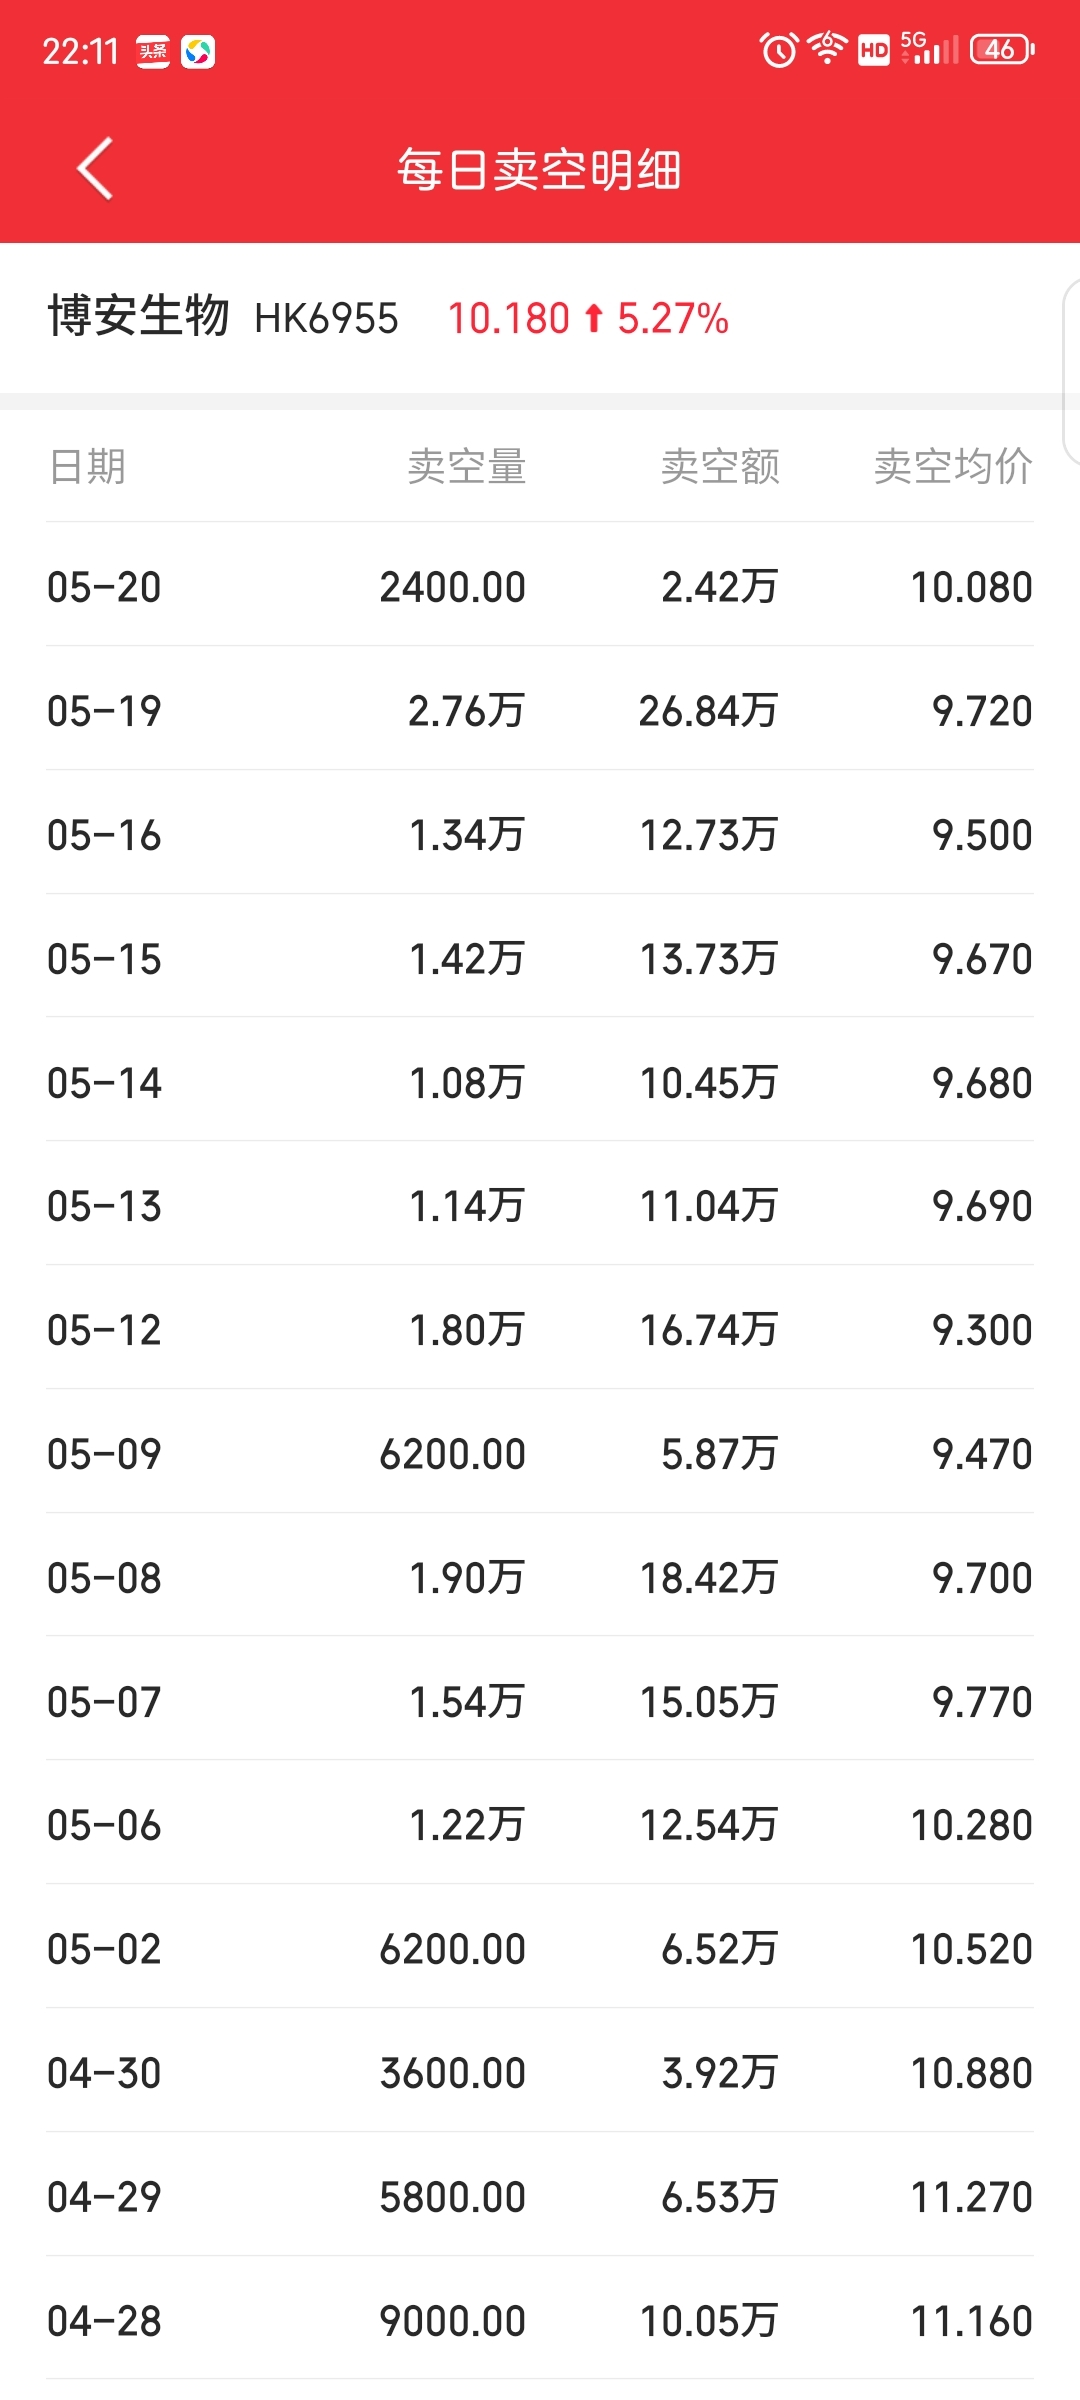Image resolution: width=1080 pixels, height=2400 pixels.
Task: Select the 05-19 row with 26.84万
Action: pos(540,709)
